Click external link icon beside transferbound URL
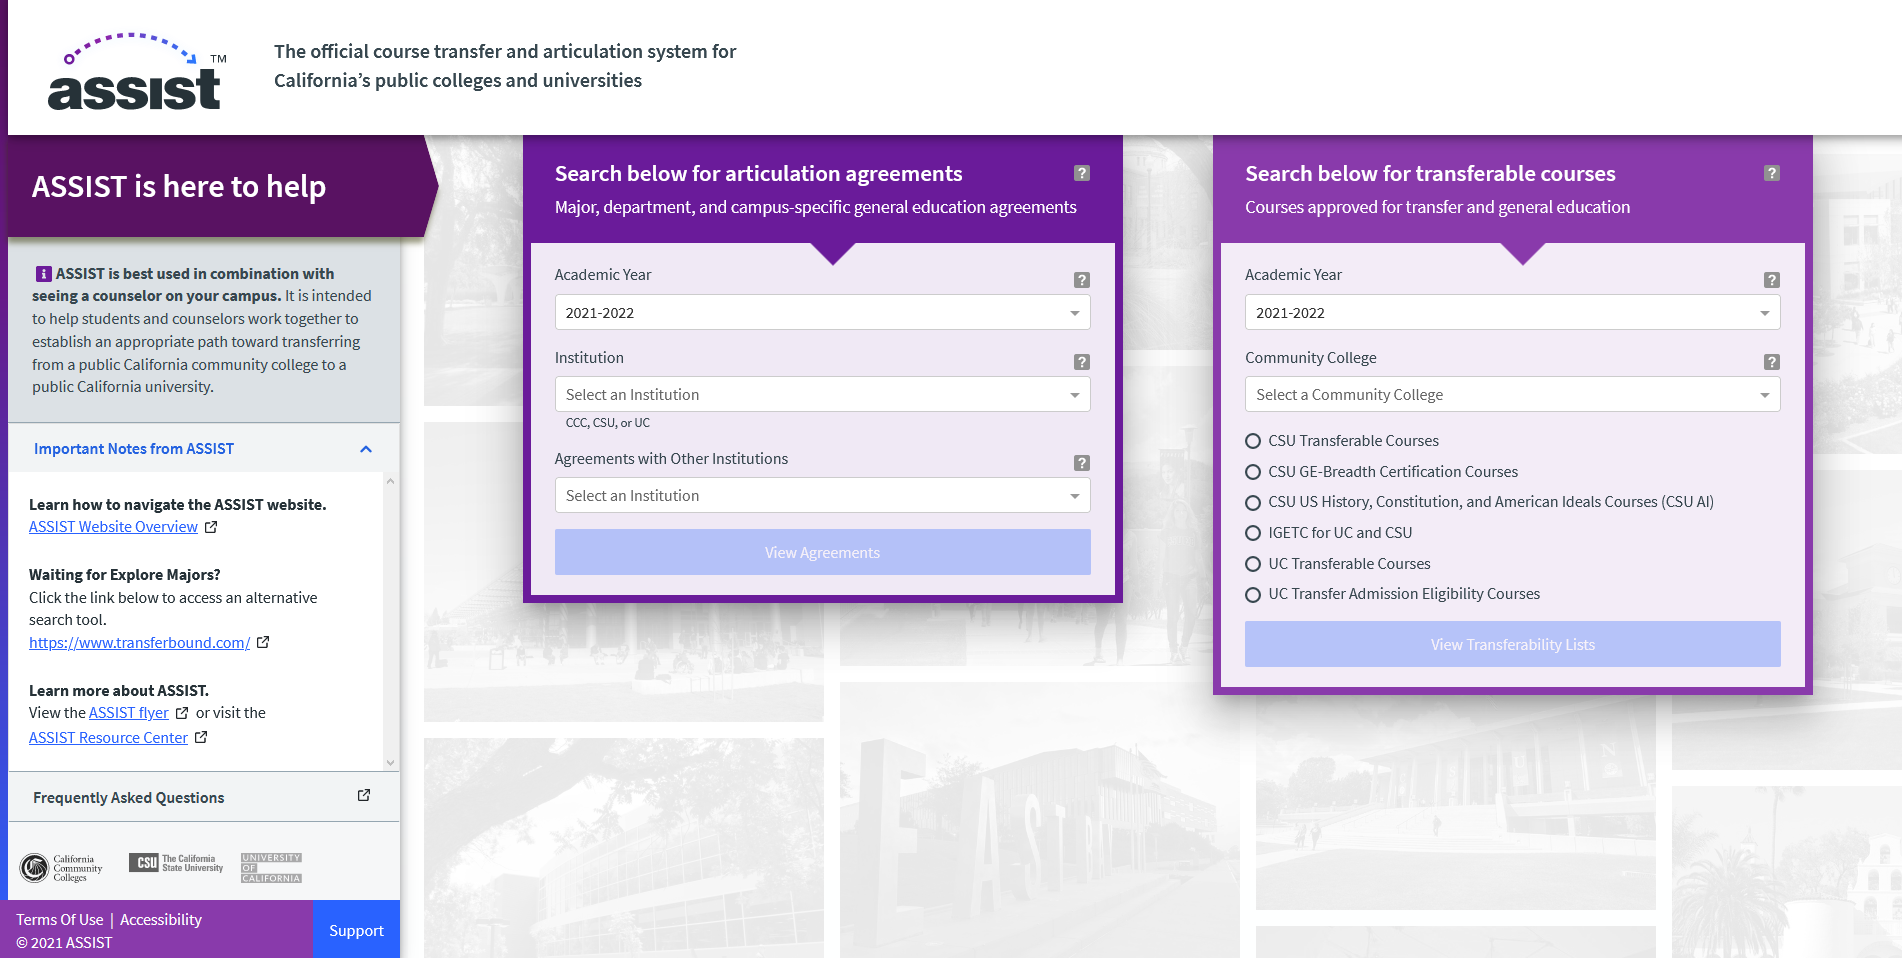1902x958 pixels. (x=263, y=642)
